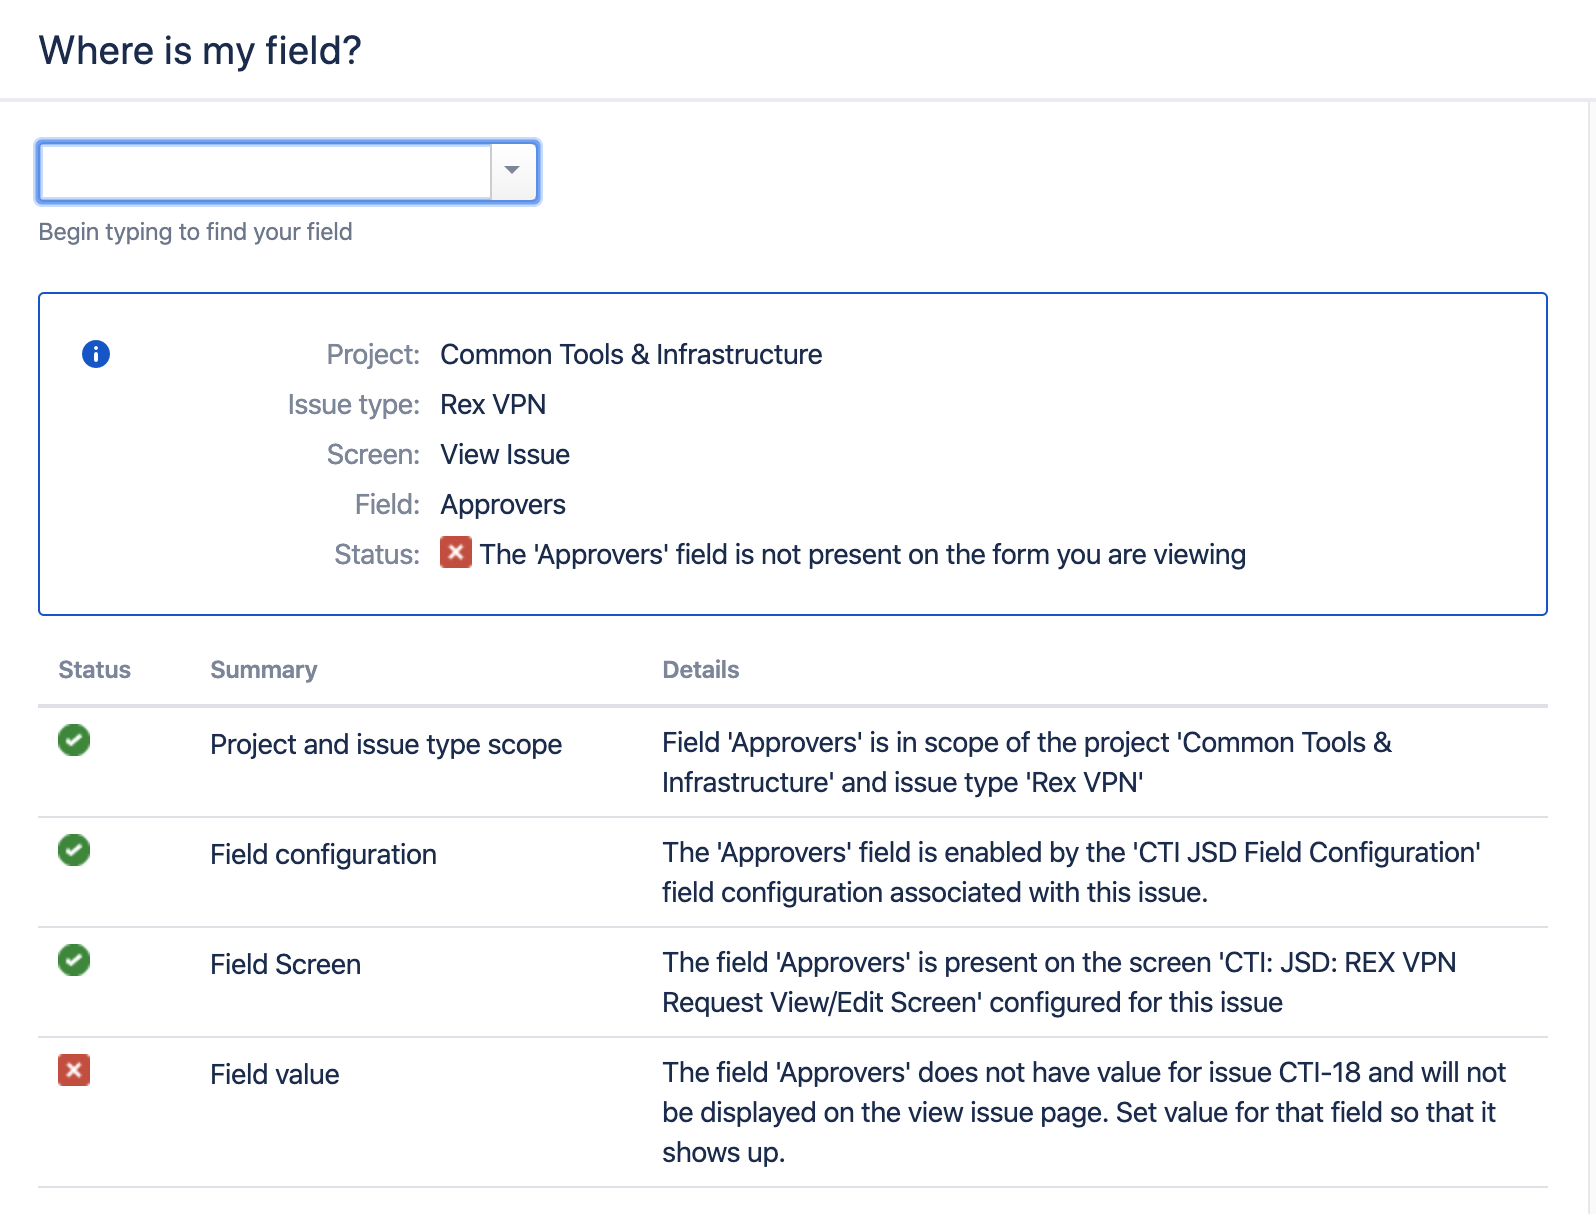The image size is (1596, 1214).
Task: Click details about Approvers being in scope
Action: pyautogui.click(x=1027, y=762)
